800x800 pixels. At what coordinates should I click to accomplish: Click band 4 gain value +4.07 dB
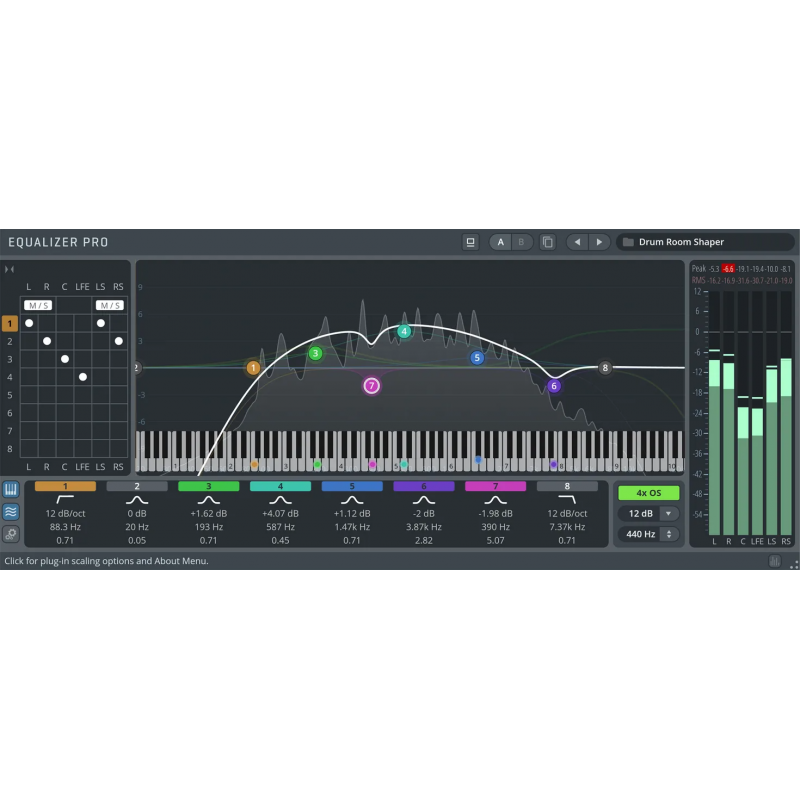(280, 513)
